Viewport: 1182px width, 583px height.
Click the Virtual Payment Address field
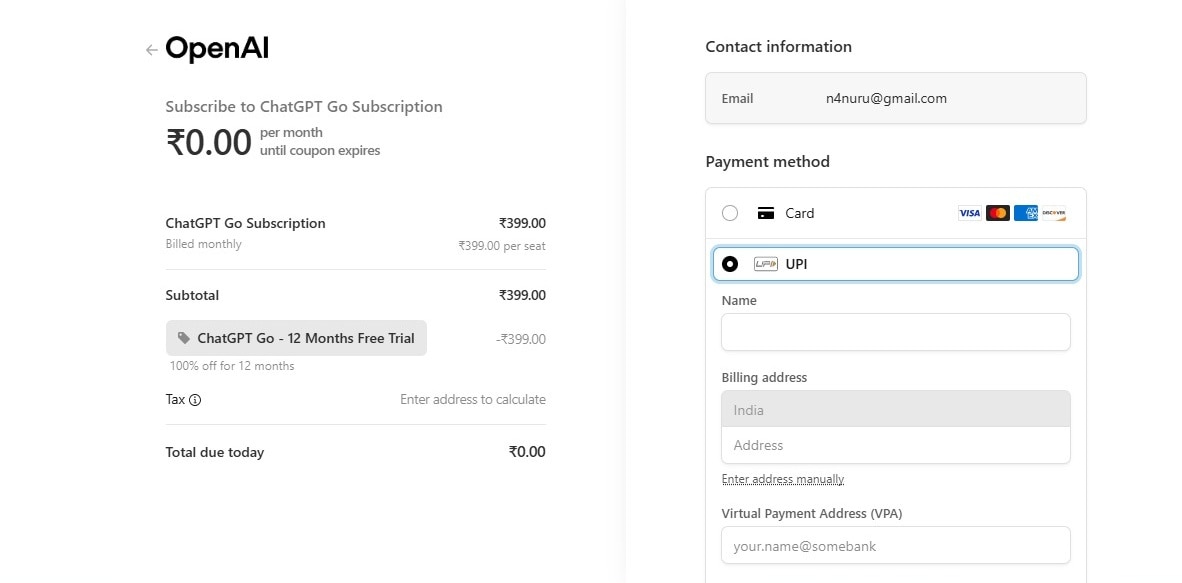pyautogui.click(x=895, y=546)
